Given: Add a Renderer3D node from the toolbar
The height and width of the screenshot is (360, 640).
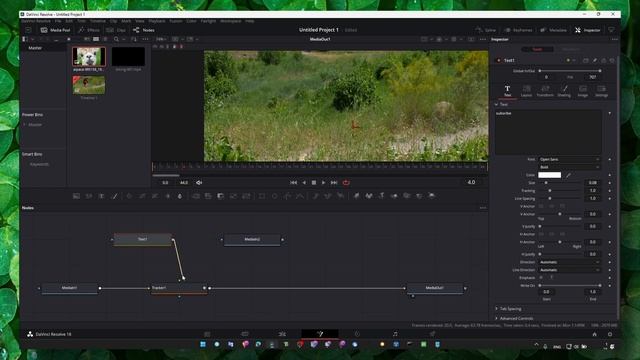Looking at the screenshot, I should coord(432,196).
